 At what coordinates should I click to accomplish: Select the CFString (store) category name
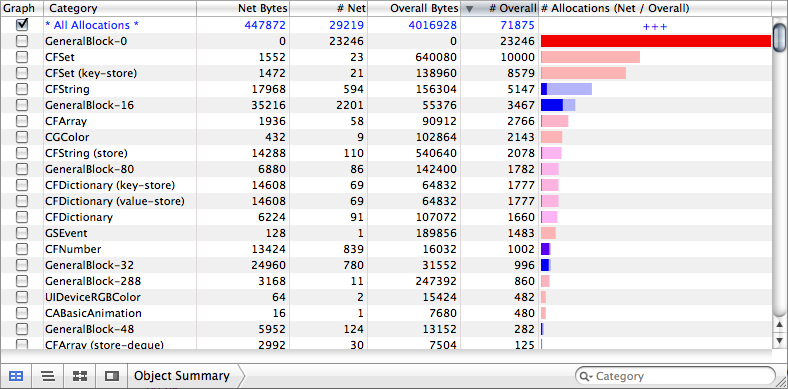pyautogui.click(x=86, y=153)
